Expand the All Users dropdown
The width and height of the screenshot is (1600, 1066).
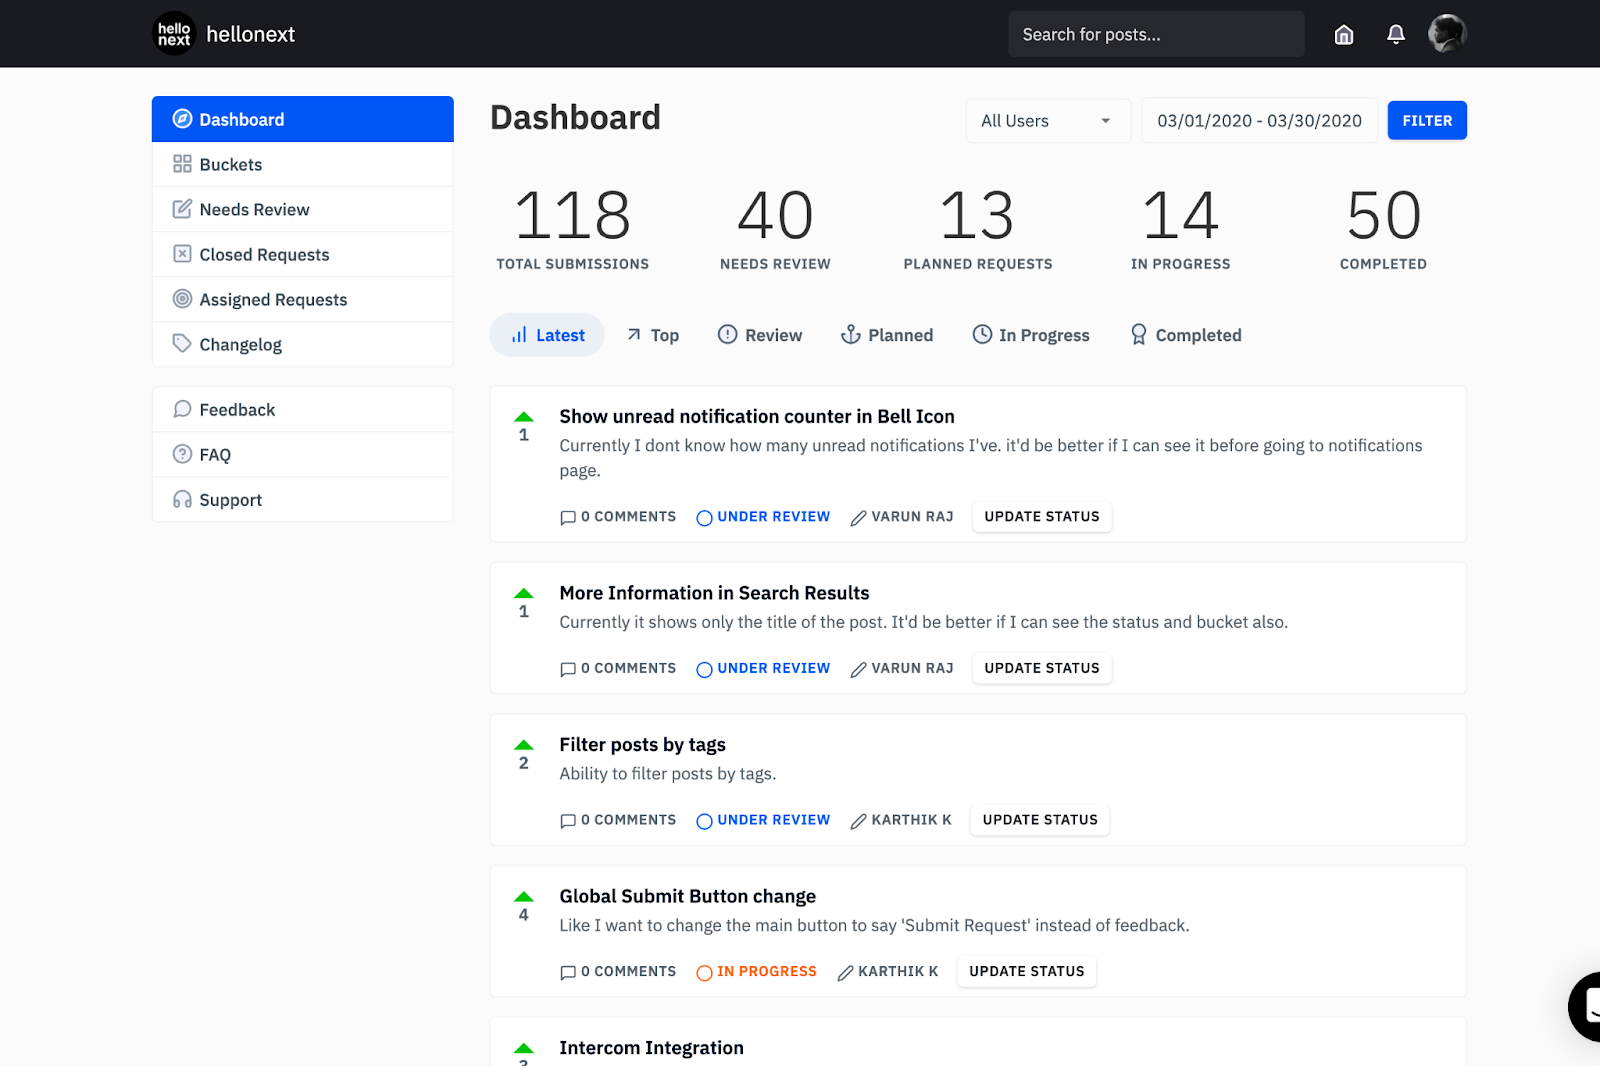pos(1047,121)
